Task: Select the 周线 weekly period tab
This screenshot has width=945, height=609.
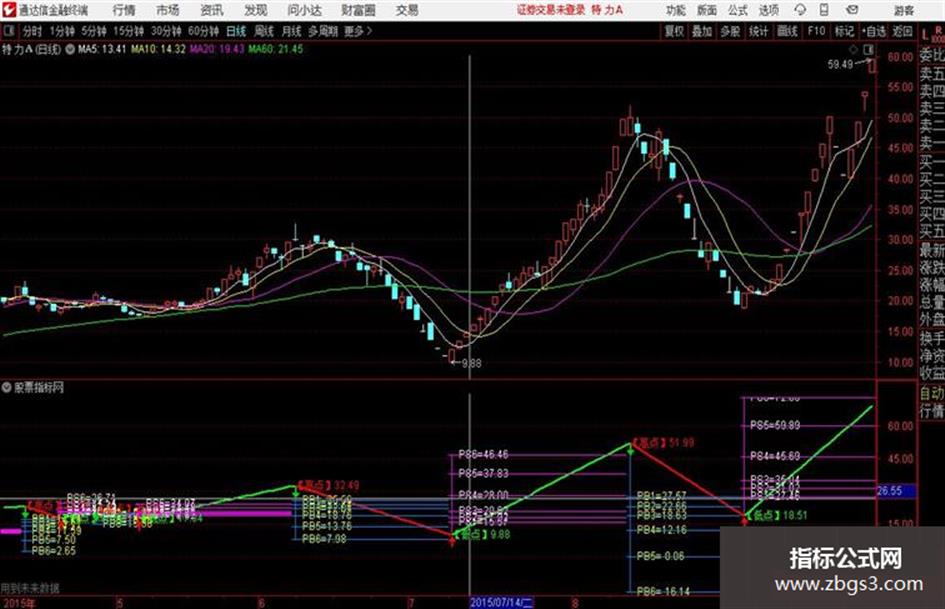Action: (x=264, y=31)
